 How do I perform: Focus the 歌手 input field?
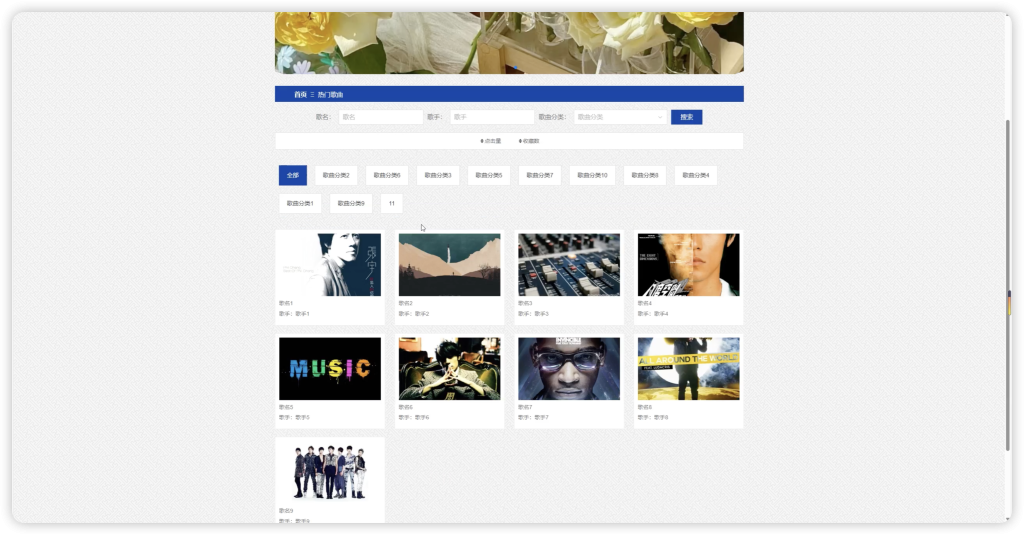tap(492, 117)
